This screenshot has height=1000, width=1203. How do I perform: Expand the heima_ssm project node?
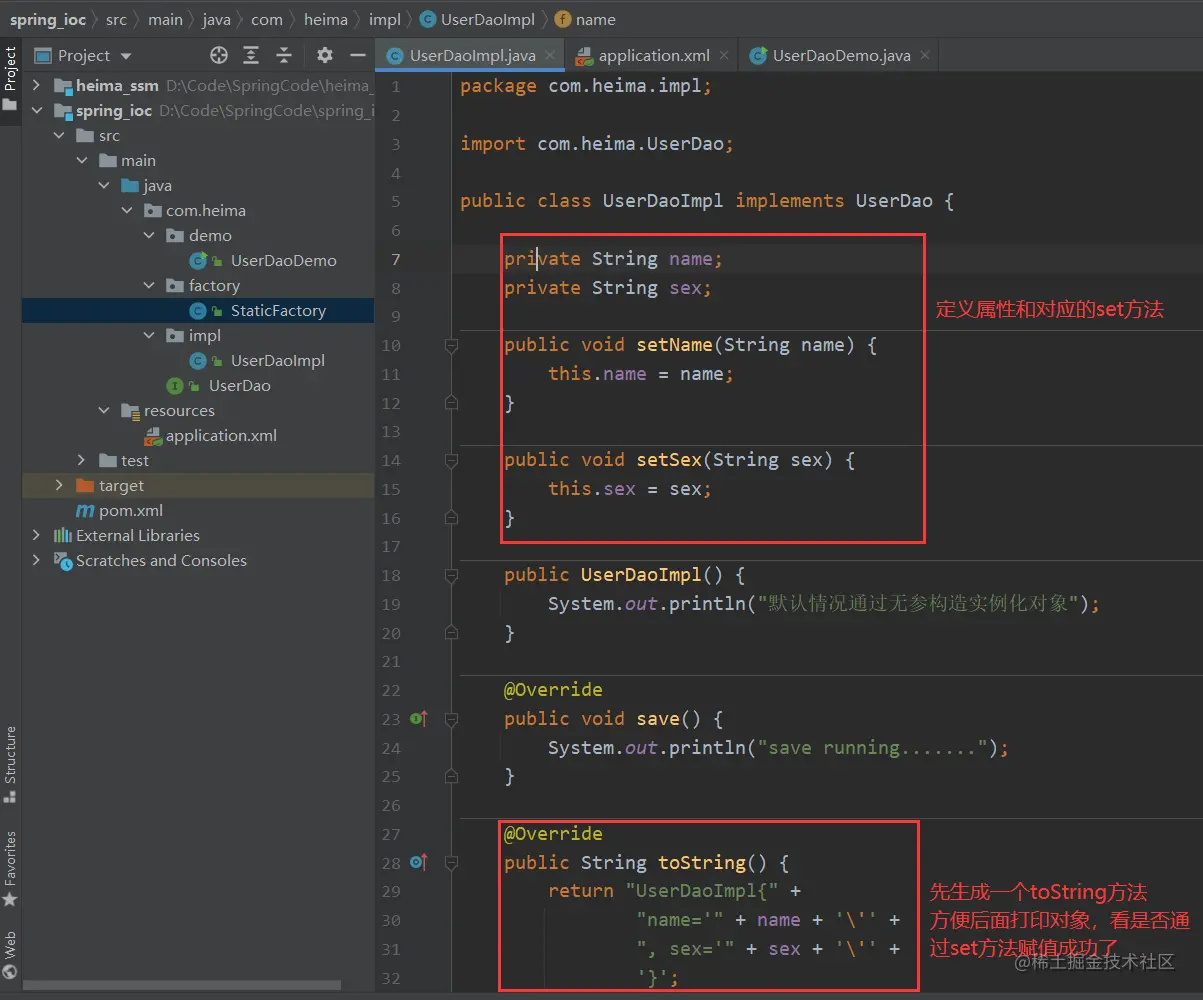pyautogui.click(x=37, y=86)
